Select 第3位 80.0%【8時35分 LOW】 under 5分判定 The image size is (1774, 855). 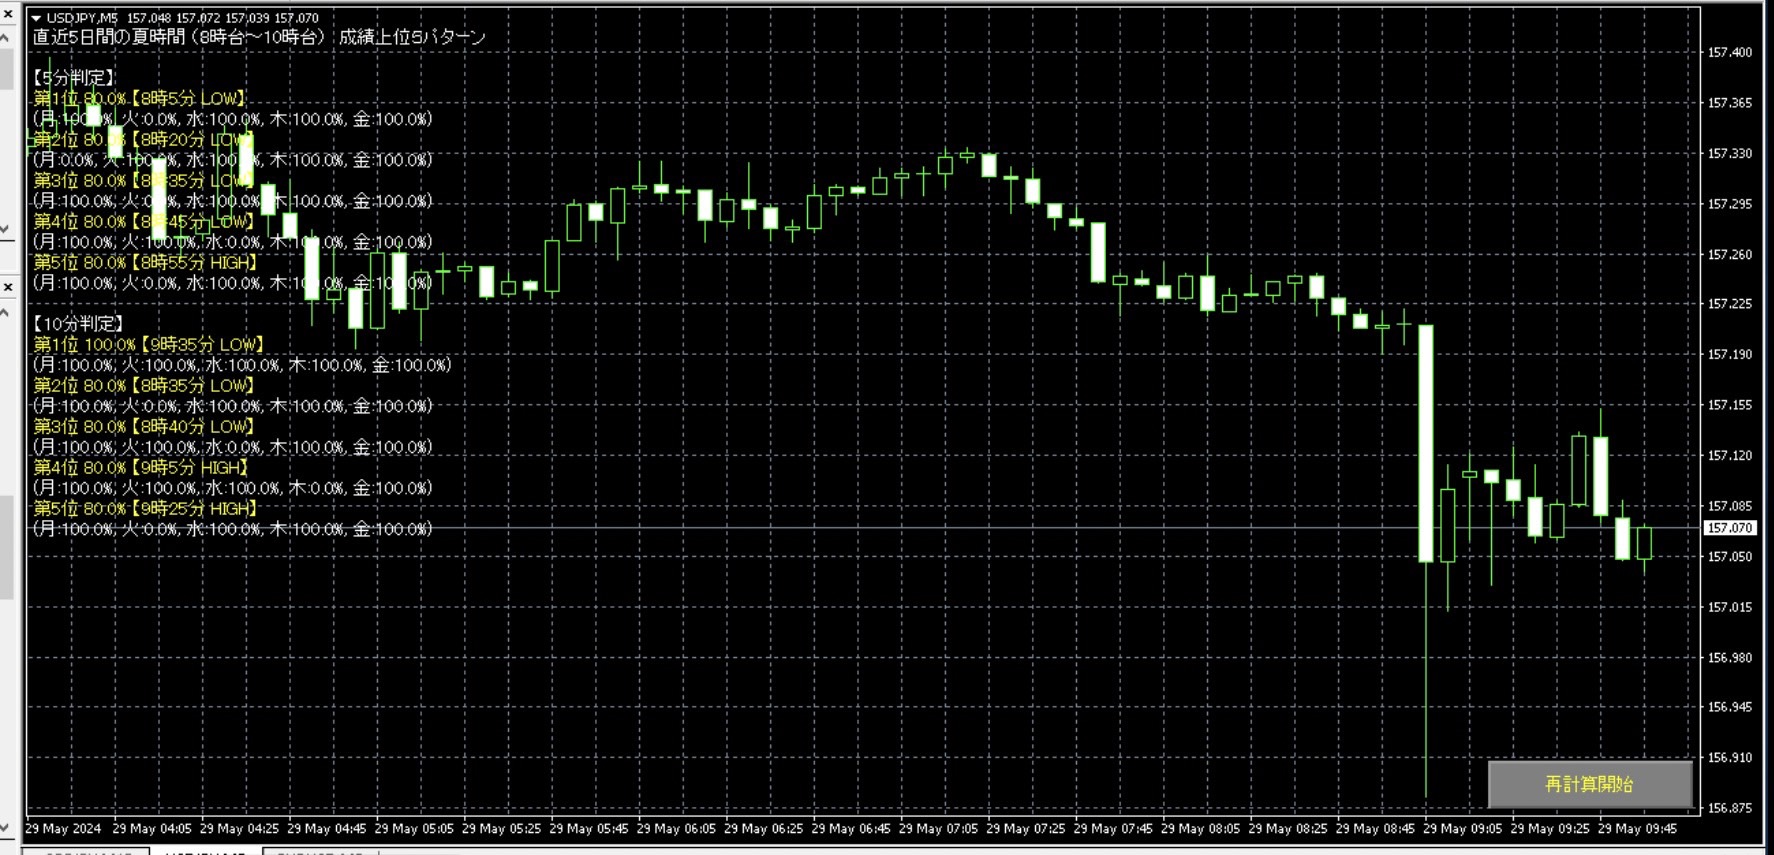143,181
